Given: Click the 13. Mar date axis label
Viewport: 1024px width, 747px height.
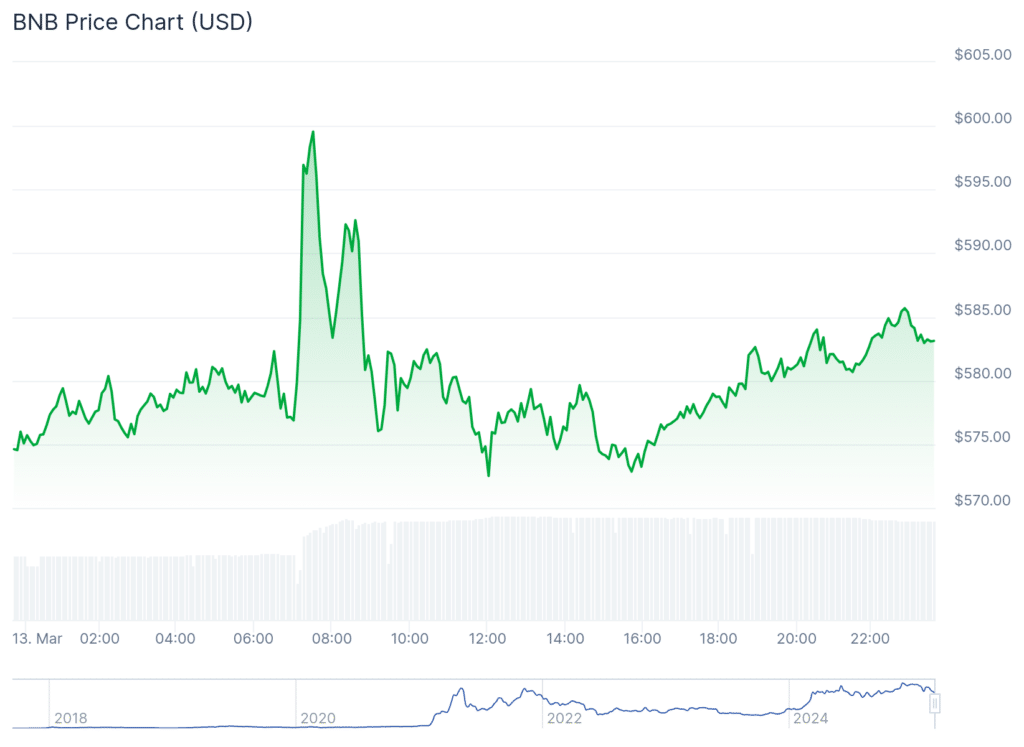Looking at the screenshot, I should 37,638.
